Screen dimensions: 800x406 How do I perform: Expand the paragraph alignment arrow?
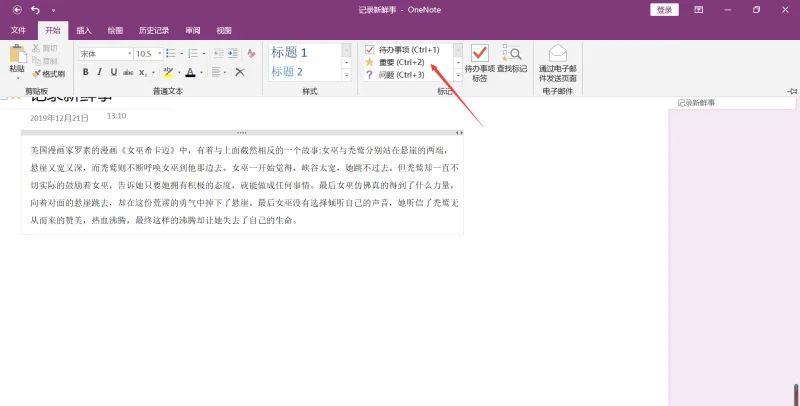(225, 72)
